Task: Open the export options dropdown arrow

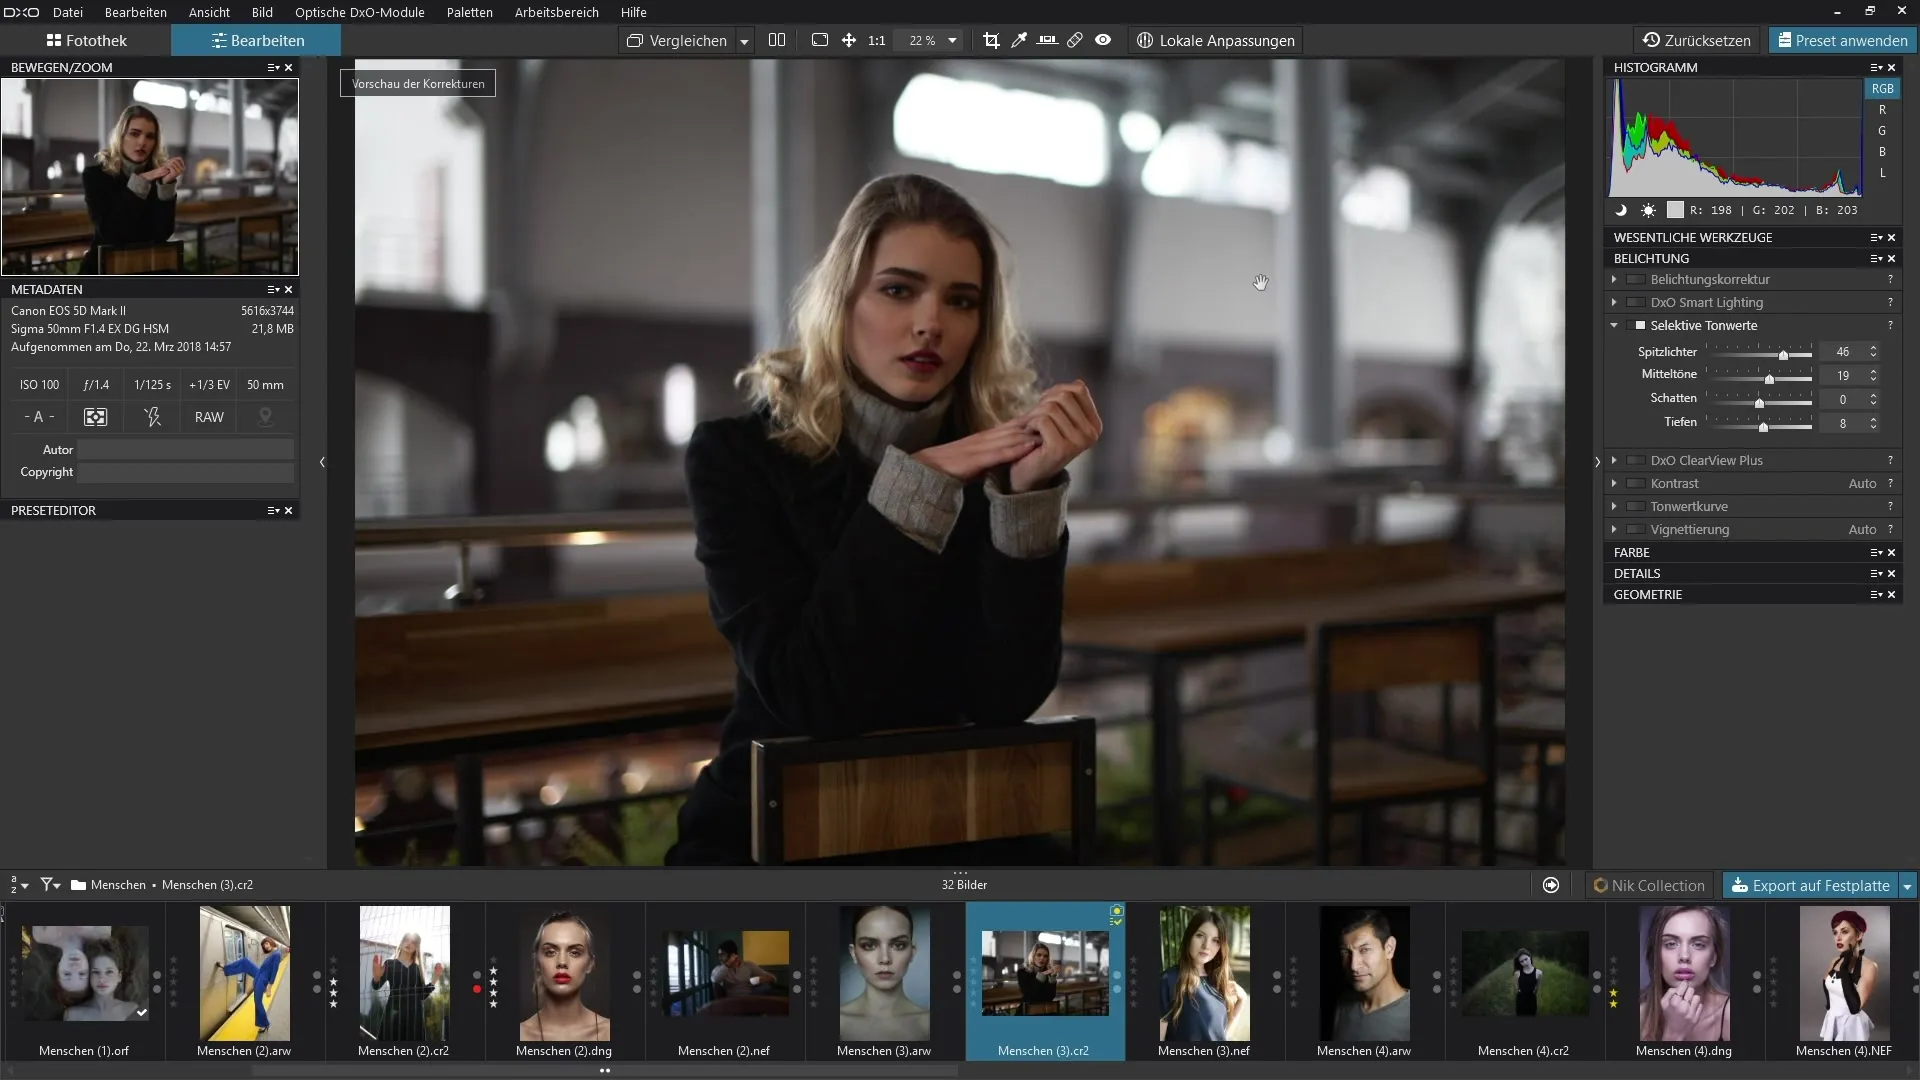Action: pyautogui.click(x=1907, y=886)
